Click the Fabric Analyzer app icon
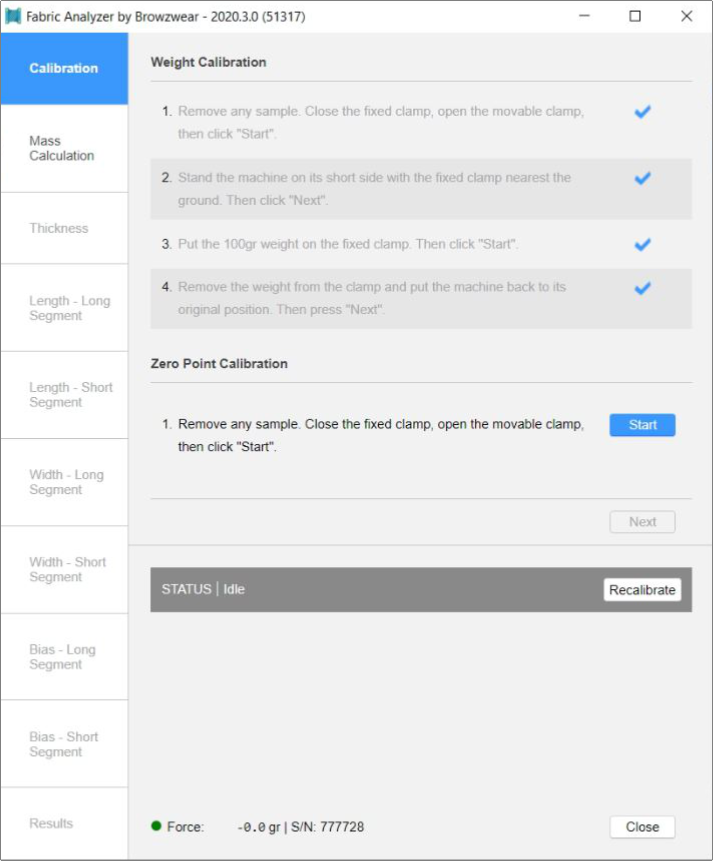 pyautogui.click(x=13, y=16)
